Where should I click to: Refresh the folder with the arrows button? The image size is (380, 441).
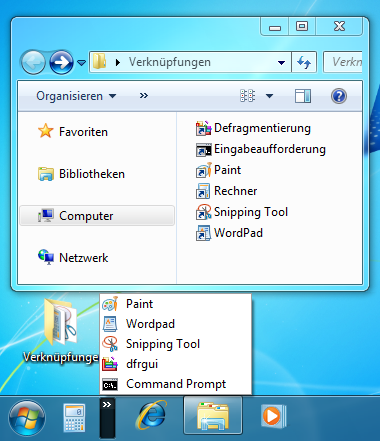click(x=304, y=62)
